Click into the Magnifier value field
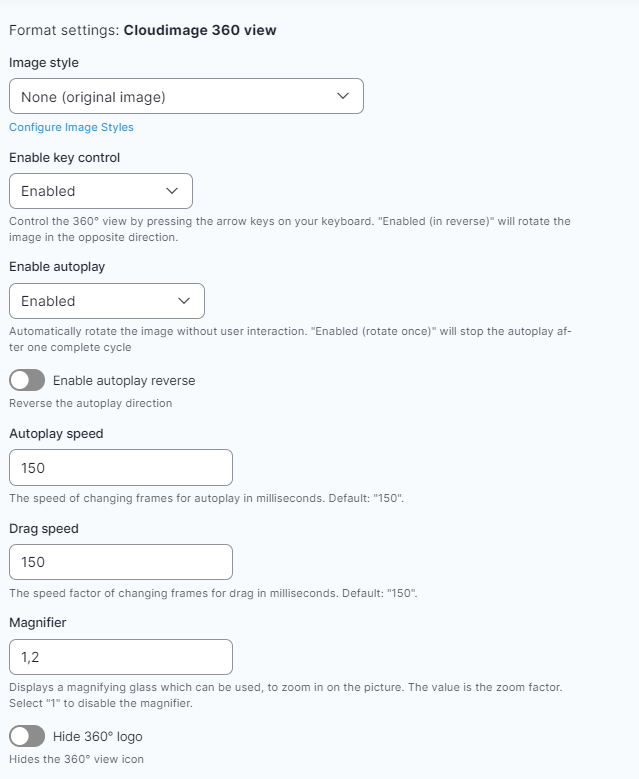 pyautogui.click(x=120, y=657)
